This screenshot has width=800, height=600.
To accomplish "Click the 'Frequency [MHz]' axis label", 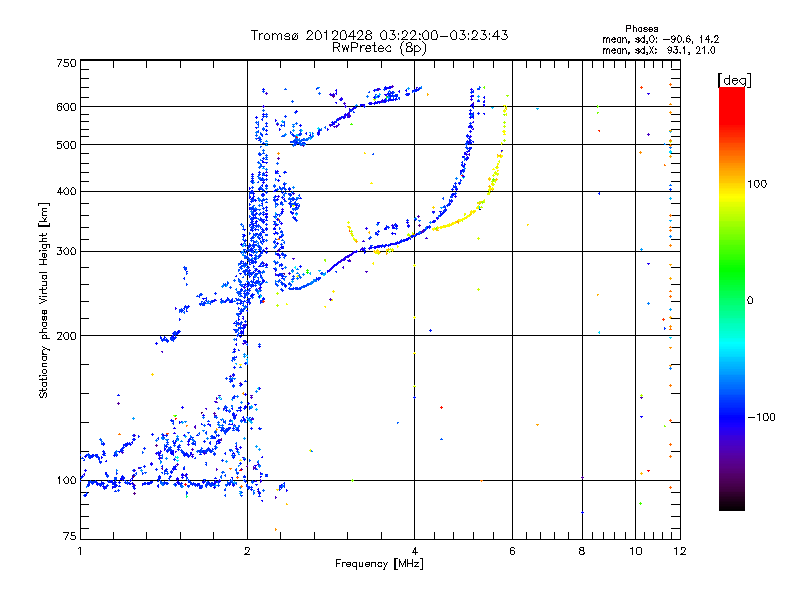I will pos(379,564).
